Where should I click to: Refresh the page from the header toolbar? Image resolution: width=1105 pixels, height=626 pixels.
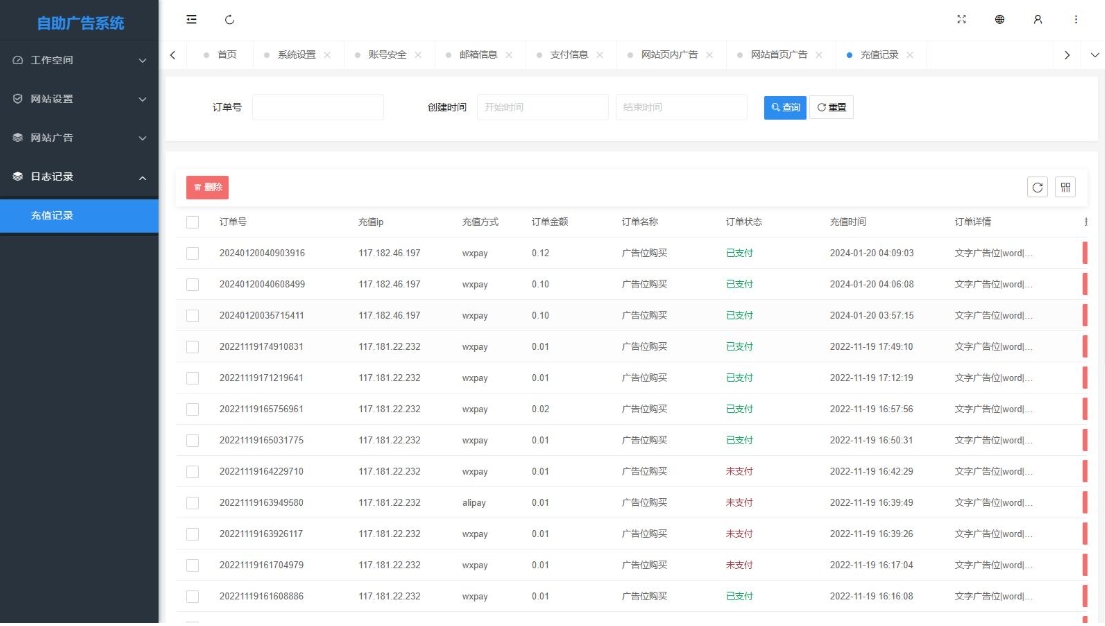point(229,20)
